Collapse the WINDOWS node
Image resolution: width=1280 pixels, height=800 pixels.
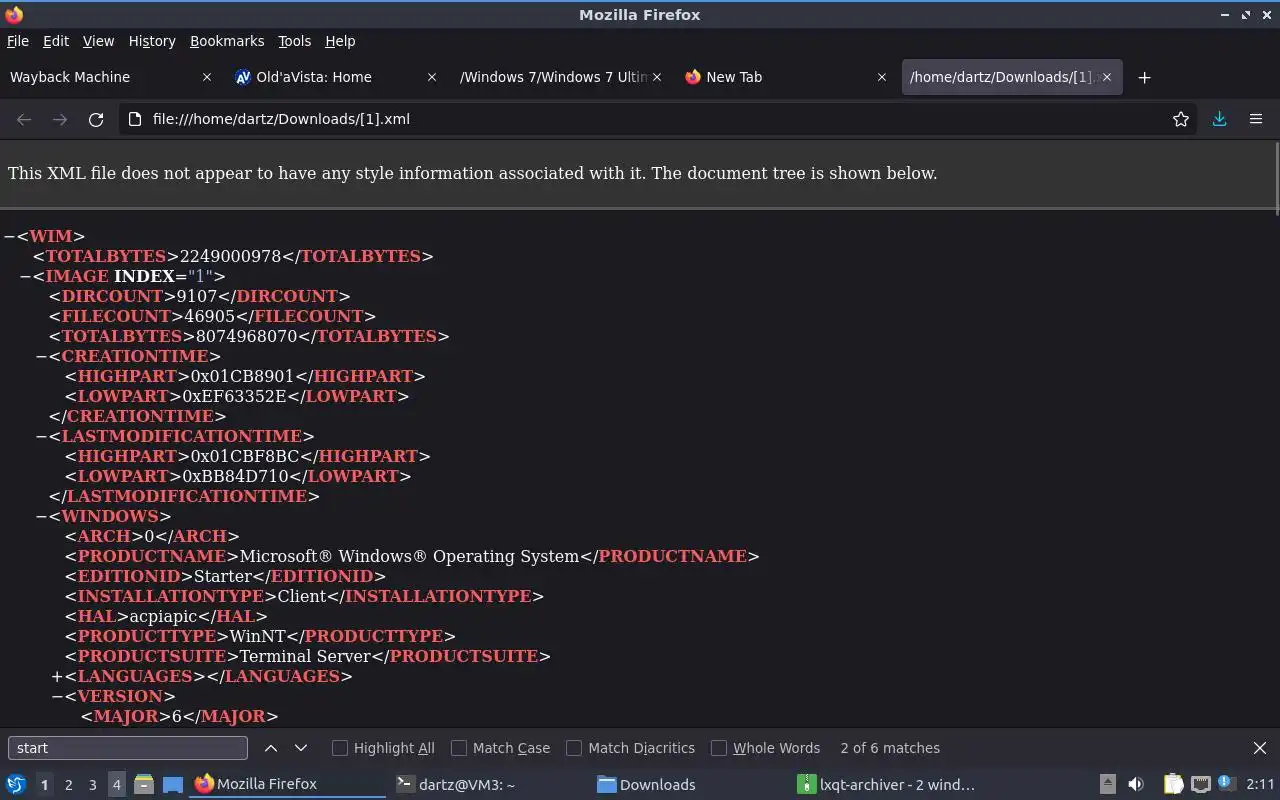point(41,516)
